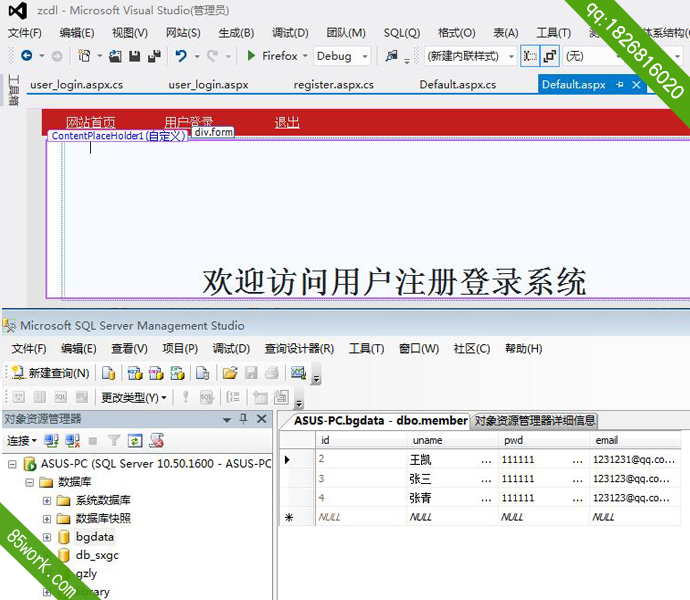Expand the 数据库快照 folder
The image size is (690, 600).
tap(47, 519)
